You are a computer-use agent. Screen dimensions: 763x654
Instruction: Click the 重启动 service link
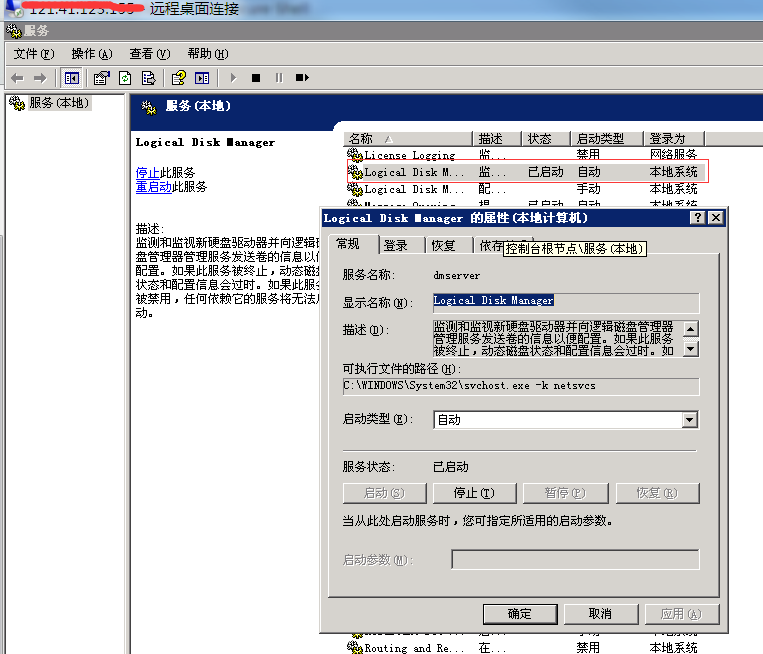(154, 187)
